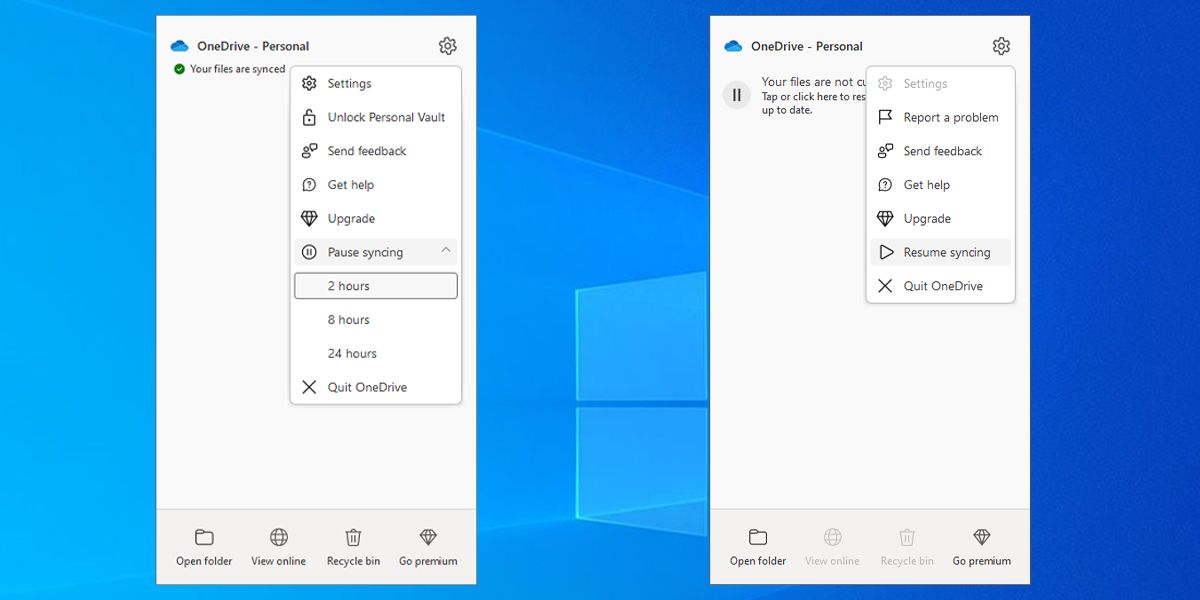Image resolution: width=1200 pixels, height=600 pixels.
Task: Open the gear menu in left OneDrive panel
Action: [447, 46]
